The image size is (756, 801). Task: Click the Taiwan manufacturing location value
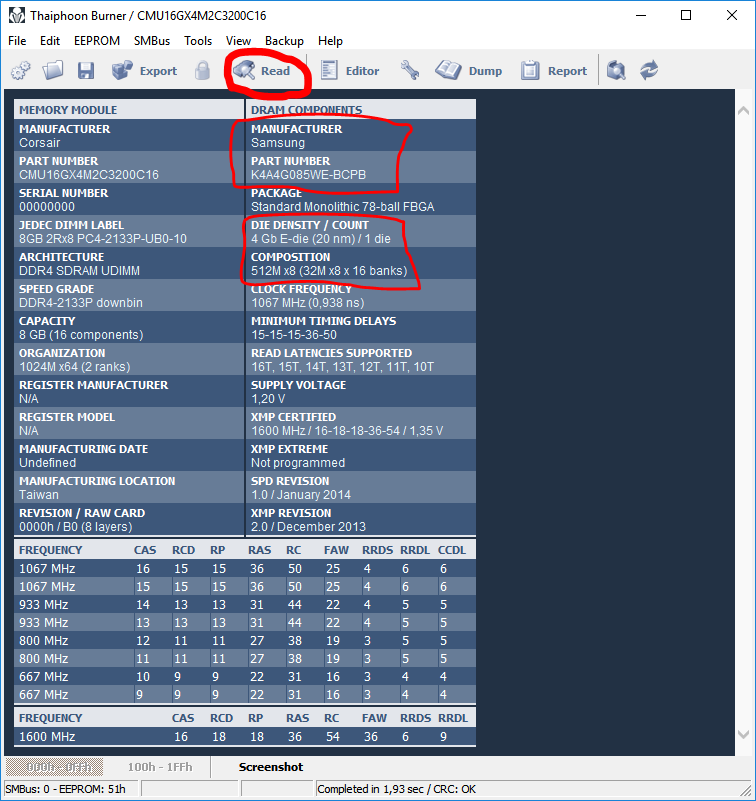pos(39,495)
